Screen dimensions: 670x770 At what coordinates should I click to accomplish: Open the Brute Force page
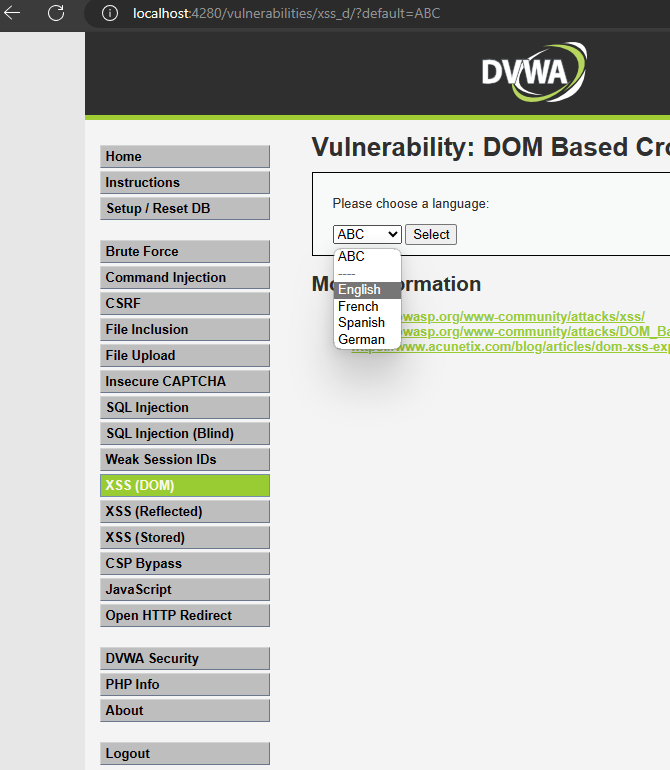(x=185, y=252)
